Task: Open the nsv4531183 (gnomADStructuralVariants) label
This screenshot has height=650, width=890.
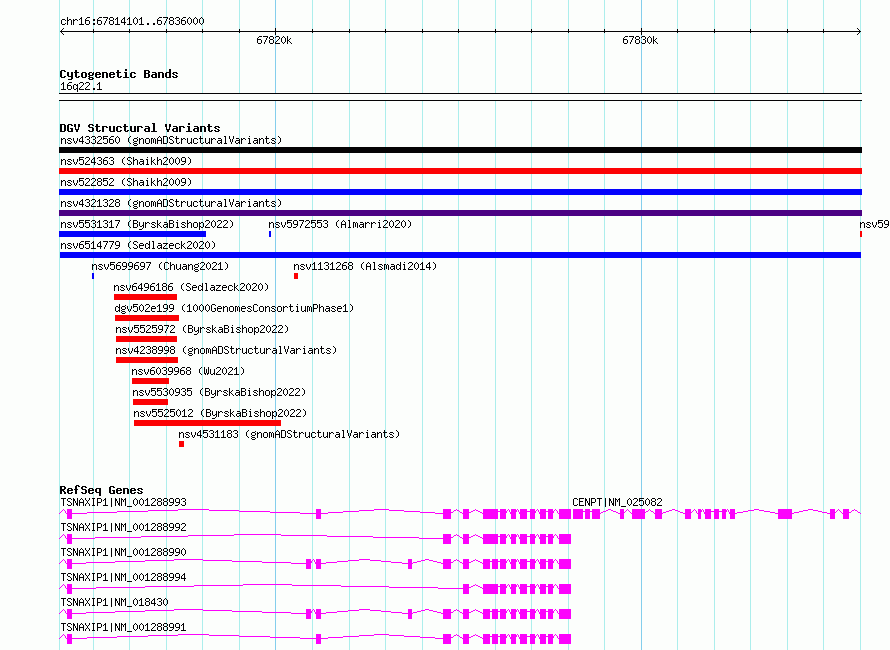Action: [x=289, y=434]
